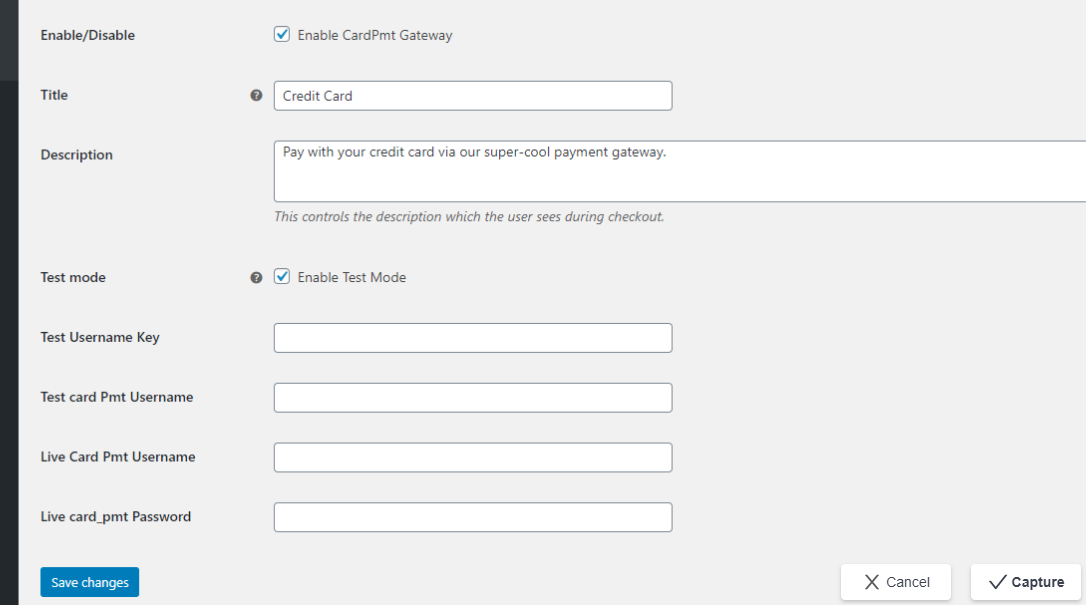Click the Enable Test Mode text label

[350, 277]
